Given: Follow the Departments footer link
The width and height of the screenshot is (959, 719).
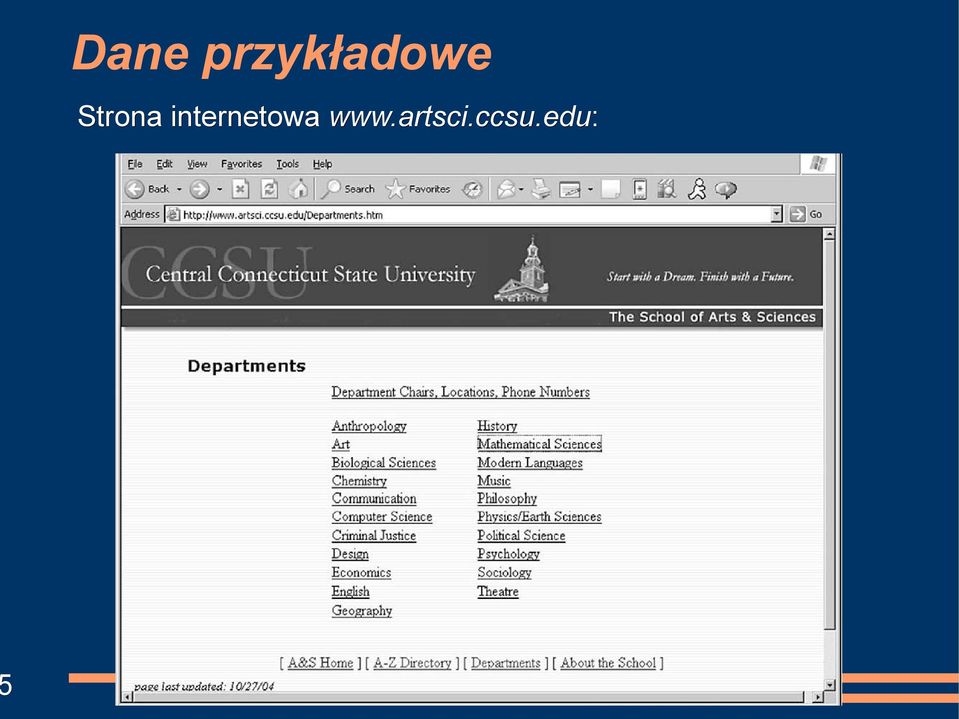Looking at the screenshot, I should 506,663.
